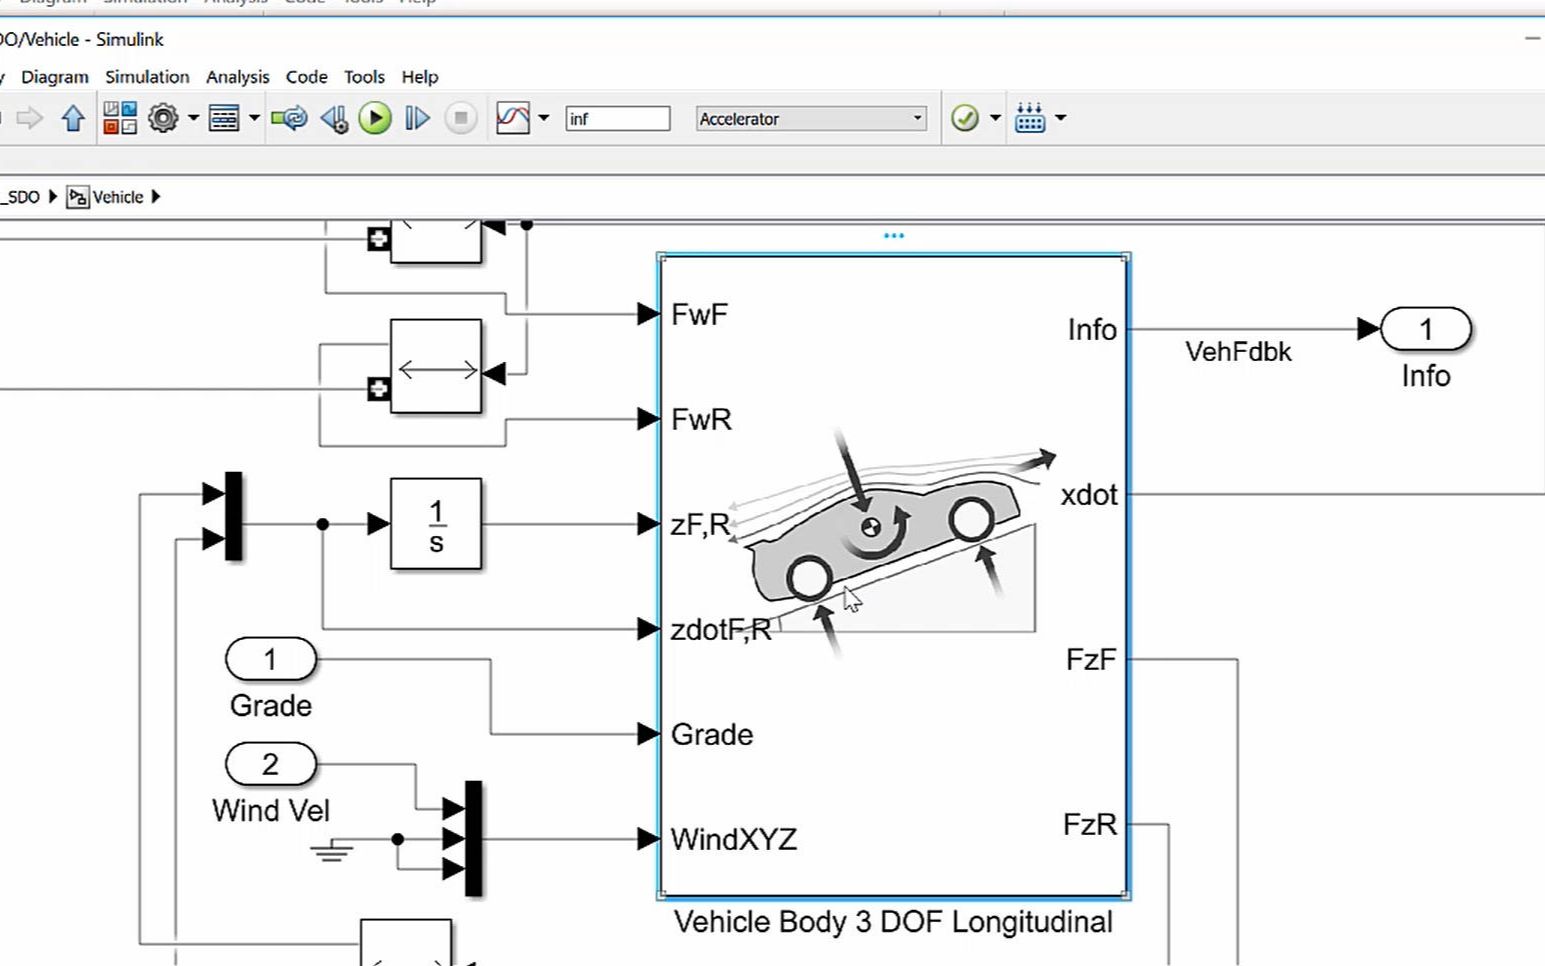Click the _SDO breadcrumb item
The image size is (1545, 966).
pyautogui.click(x=20, y=197)
